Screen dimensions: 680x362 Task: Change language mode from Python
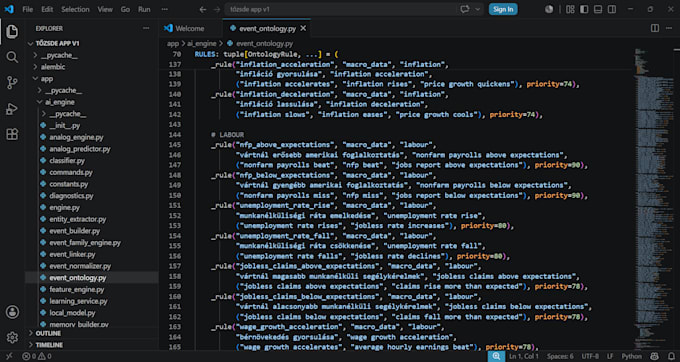631,356
